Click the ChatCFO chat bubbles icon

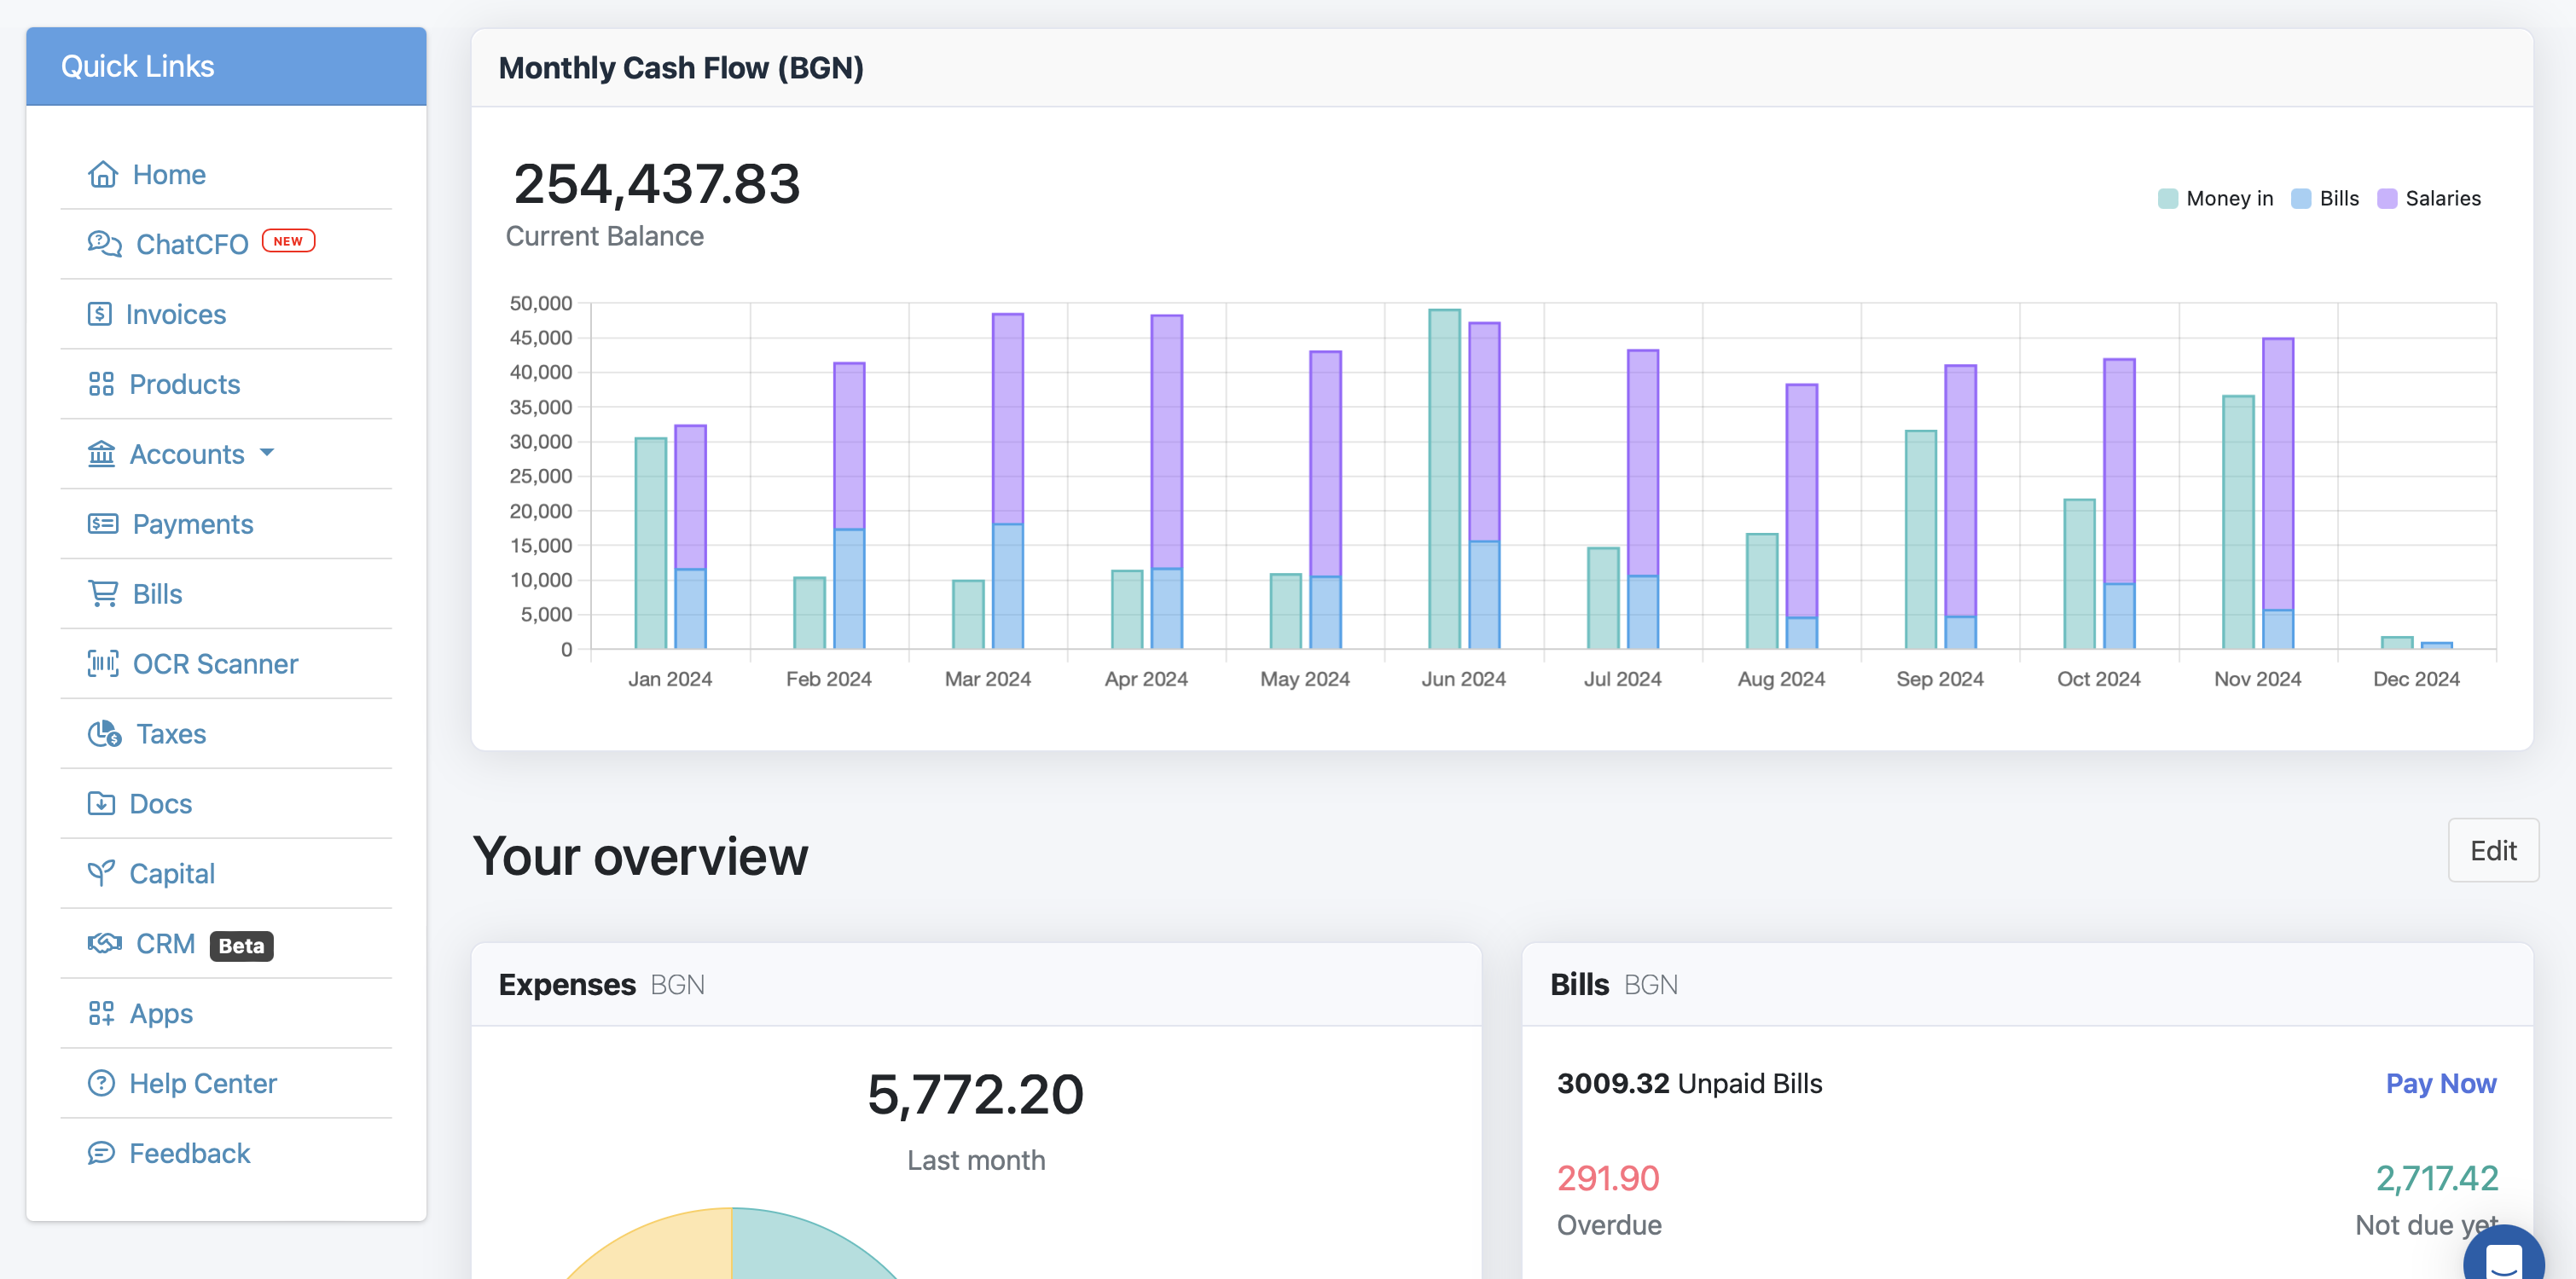105,244
